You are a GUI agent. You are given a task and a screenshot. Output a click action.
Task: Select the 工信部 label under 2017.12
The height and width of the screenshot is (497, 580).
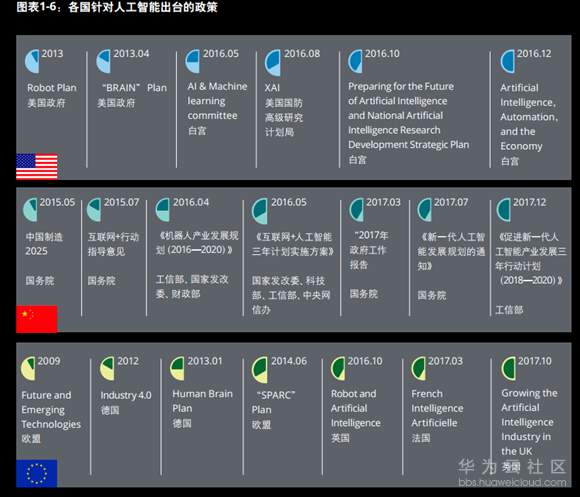(509, 310)
